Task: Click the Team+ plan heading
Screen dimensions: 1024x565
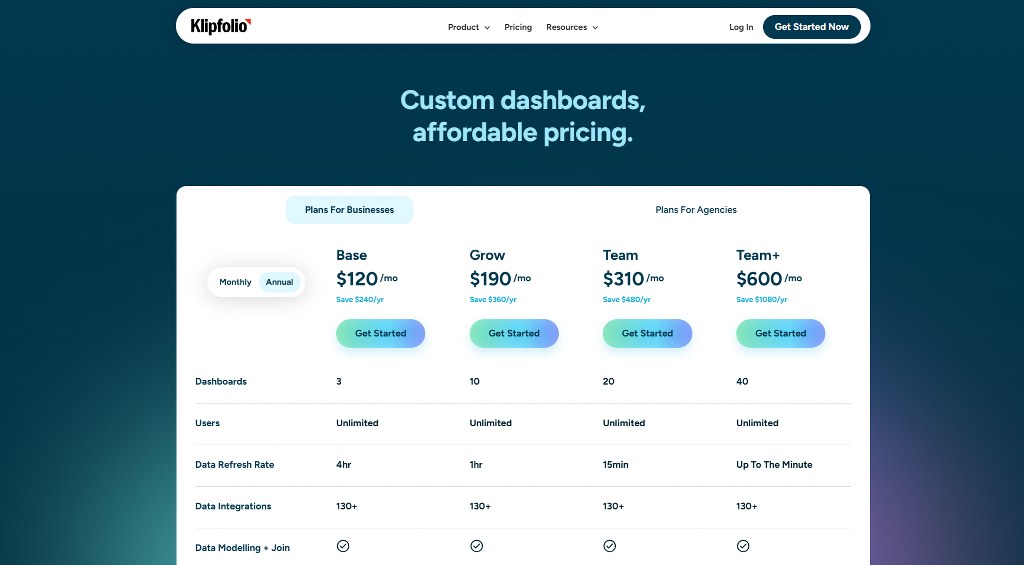Action: click(758, 255)
